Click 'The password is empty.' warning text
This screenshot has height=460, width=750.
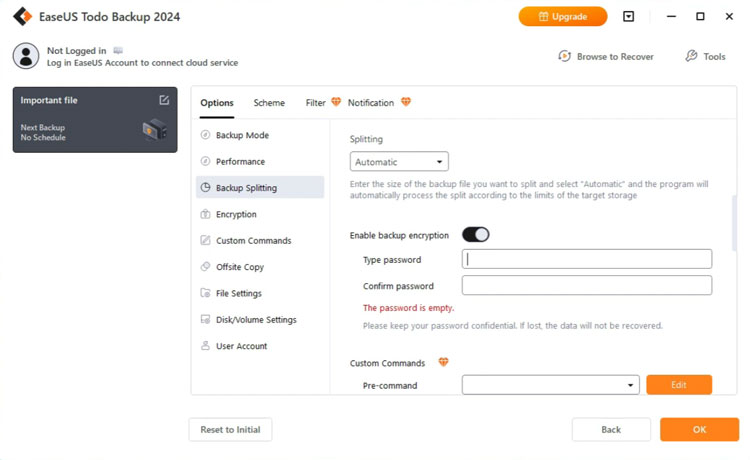tap(408, 308)
